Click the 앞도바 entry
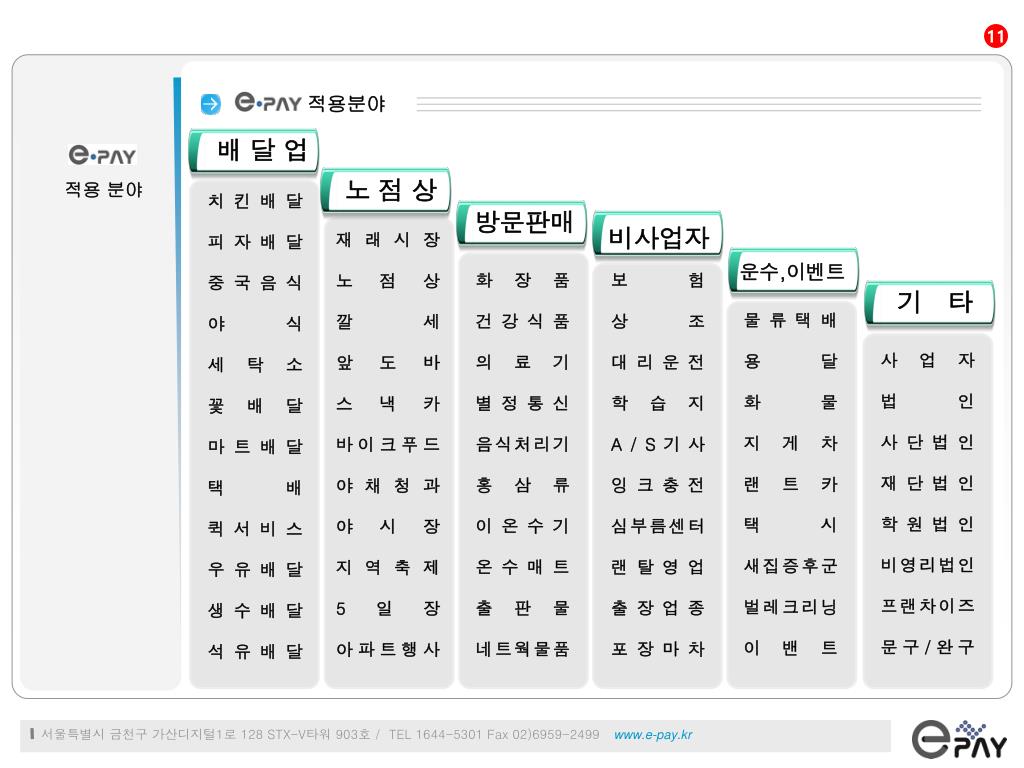The height and width of the screenshot is (768, 1024). coord(388,362)
